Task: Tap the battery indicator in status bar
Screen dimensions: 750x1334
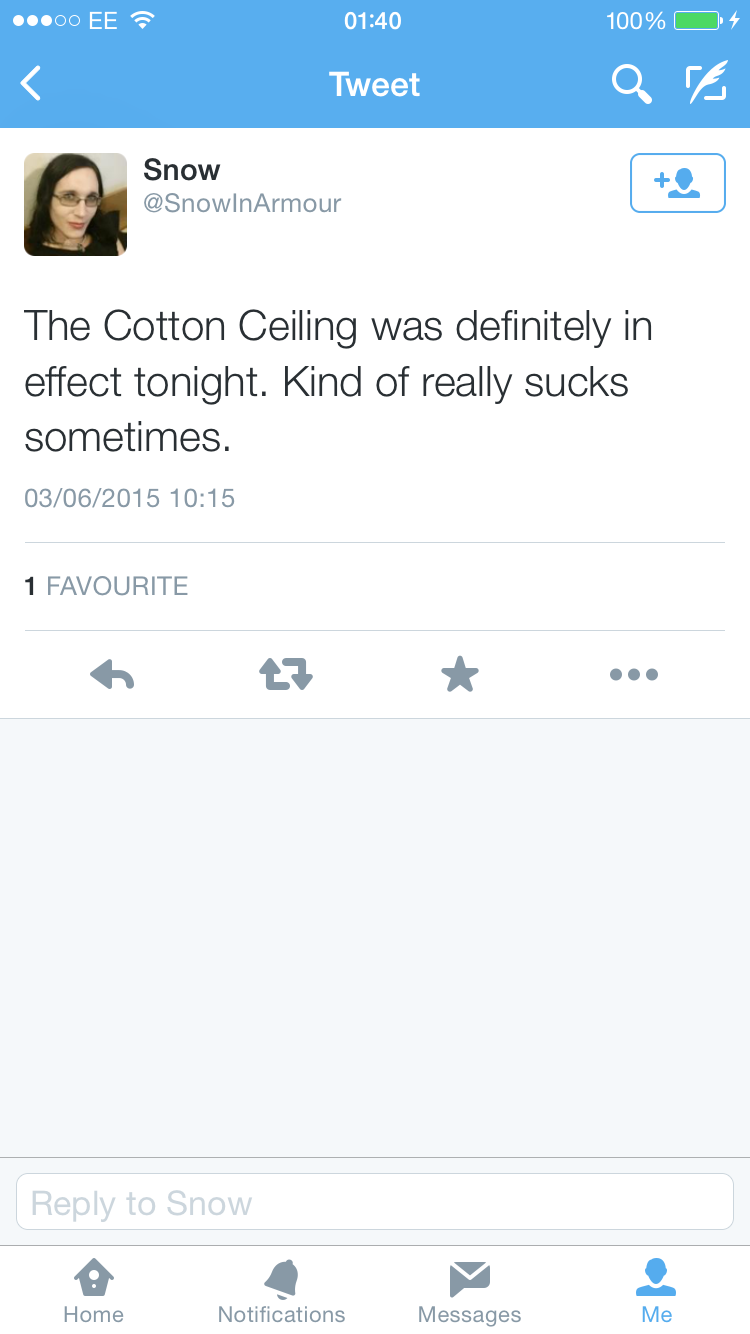Action: (x=698, y=21)
